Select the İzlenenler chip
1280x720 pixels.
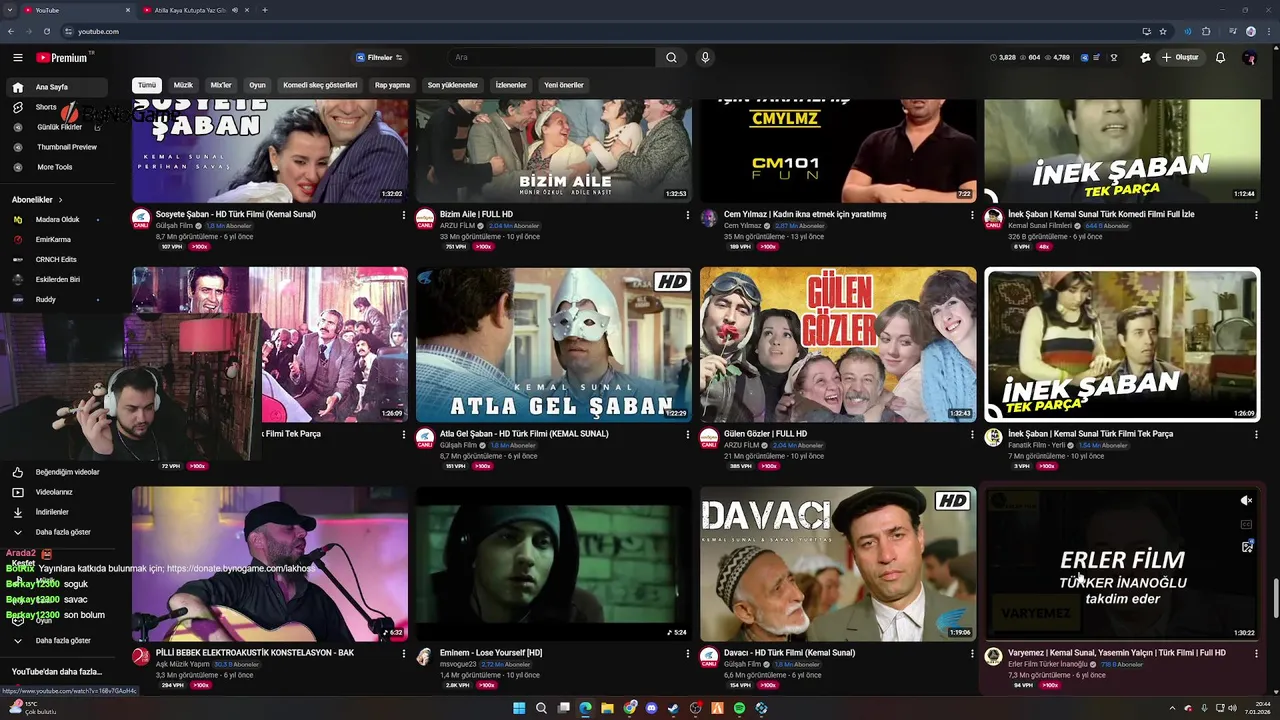(511, 85)
